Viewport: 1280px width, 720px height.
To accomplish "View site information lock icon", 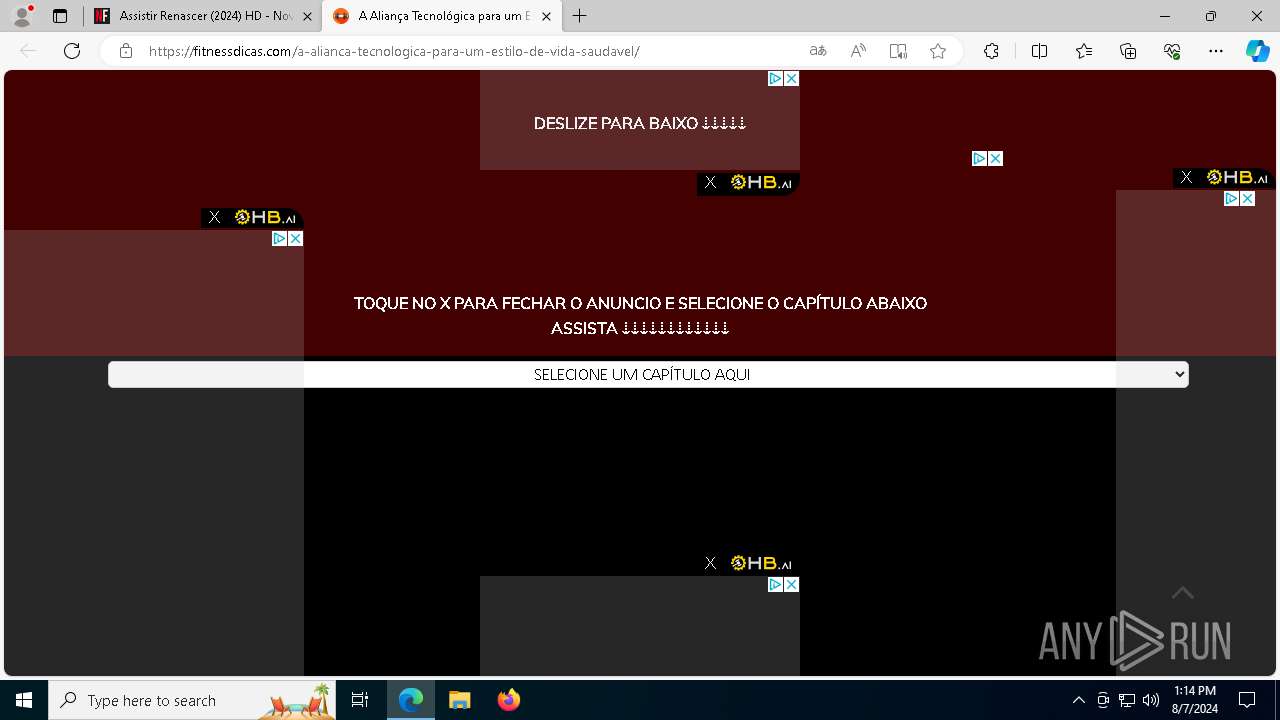I will 126,51.
